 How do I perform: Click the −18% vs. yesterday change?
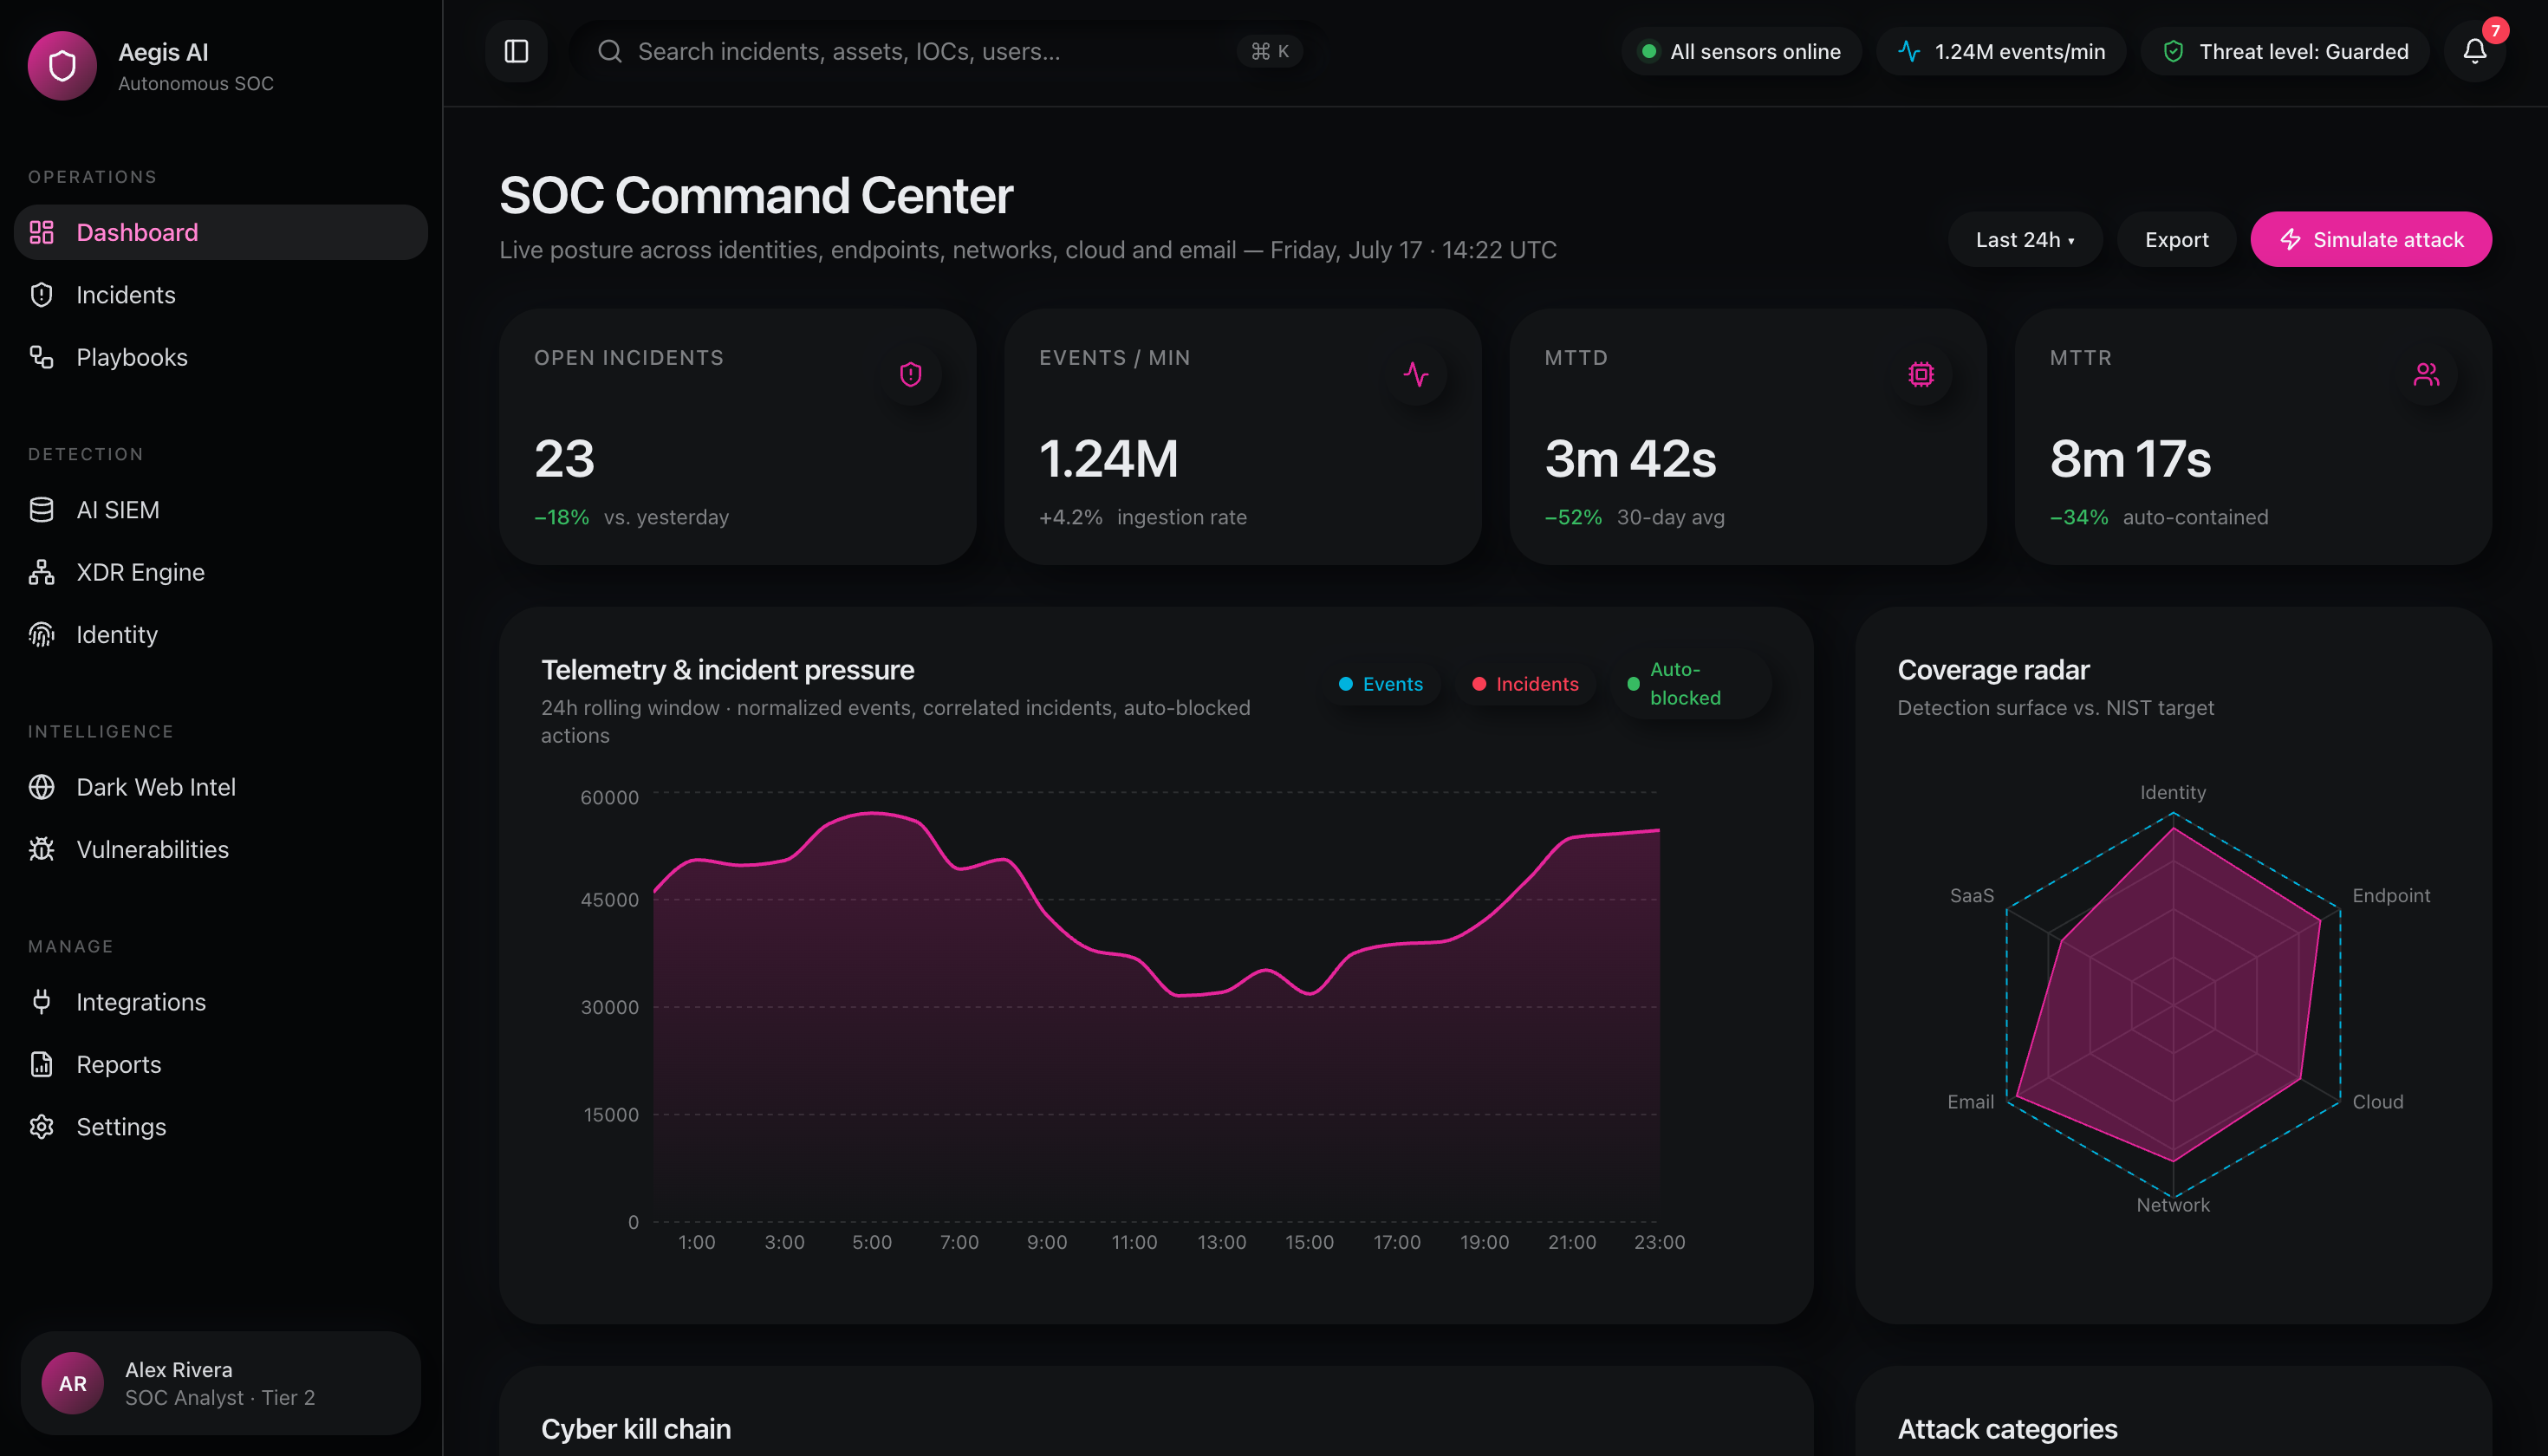631,517
